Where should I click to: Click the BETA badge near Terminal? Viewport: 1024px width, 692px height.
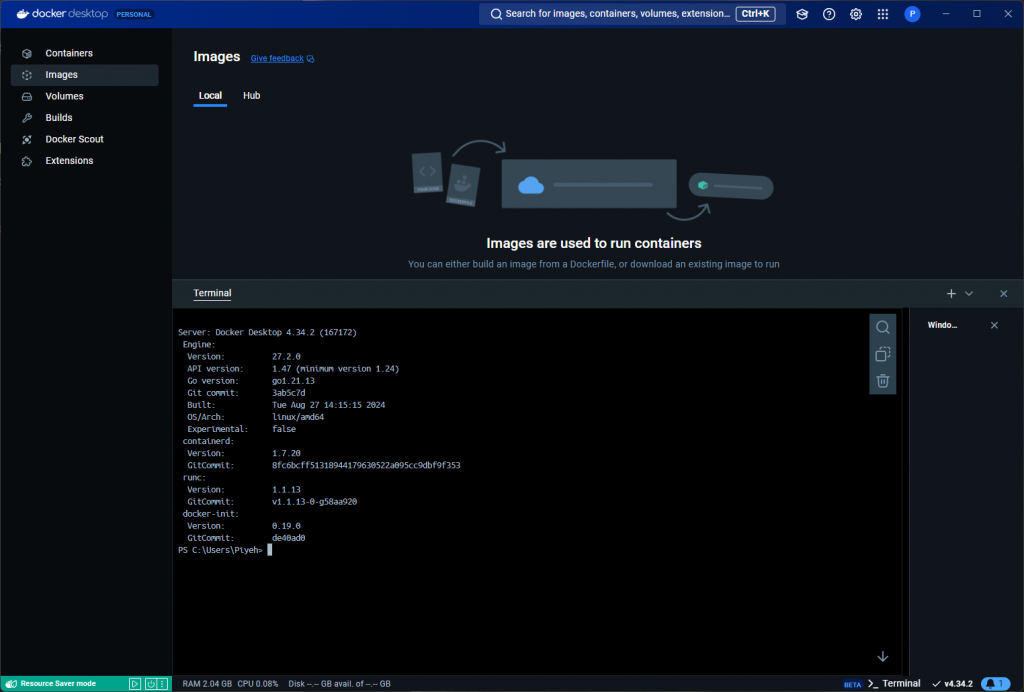coord(852,684)
